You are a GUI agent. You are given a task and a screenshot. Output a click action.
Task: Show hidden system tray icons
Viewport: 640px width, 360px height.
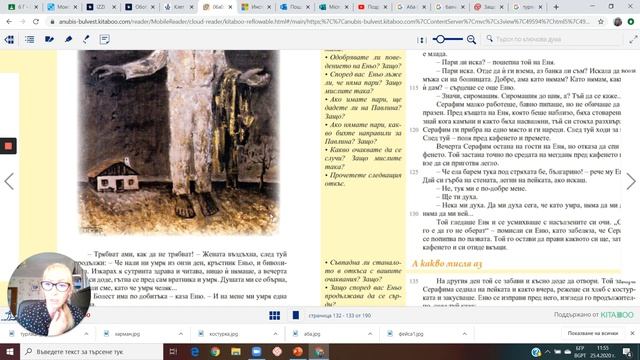coord(547,352)
